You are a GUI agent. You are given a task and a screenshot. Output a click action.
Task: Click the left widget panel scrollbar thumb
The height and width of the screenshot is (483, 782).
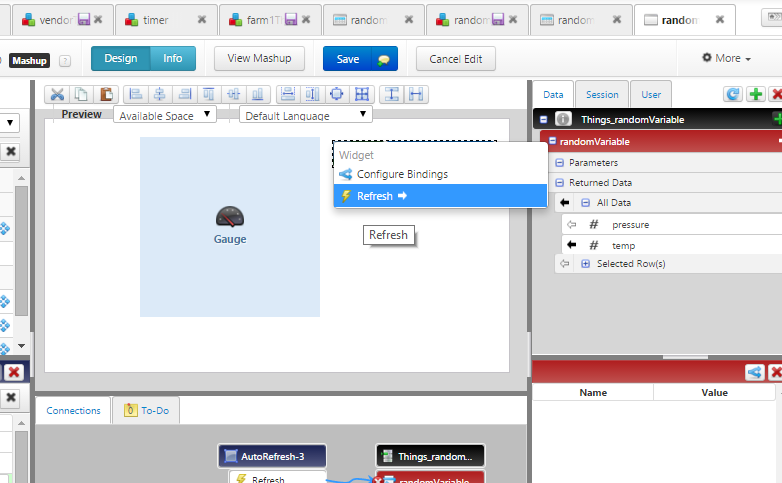click(x=21, y=251)
